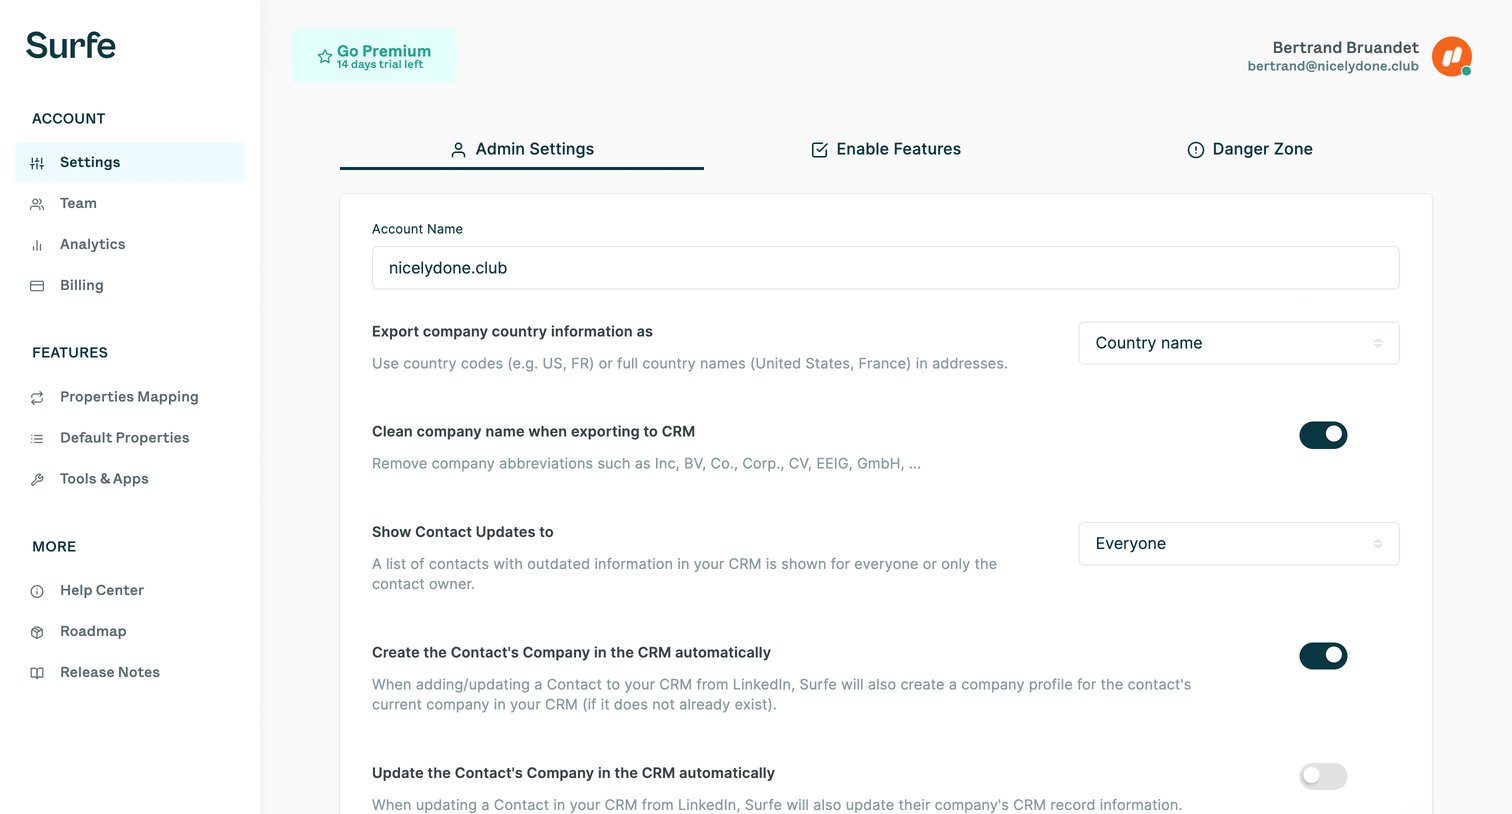Image resolution: width=1512 pixels, height=814 pixels.
Task: View the Roadmap
Action: pyautogui.click(x=130, y=631)
